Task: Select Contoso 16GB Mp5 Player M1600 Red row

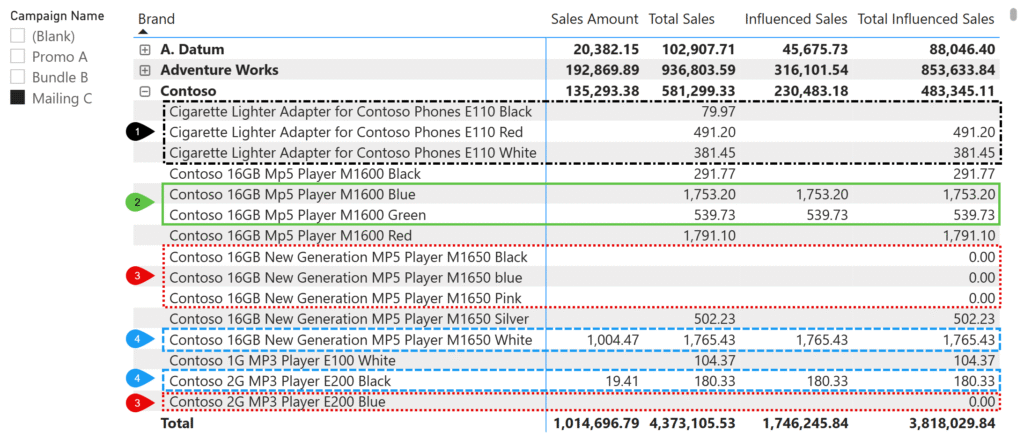Action: (x=290, y=235)
